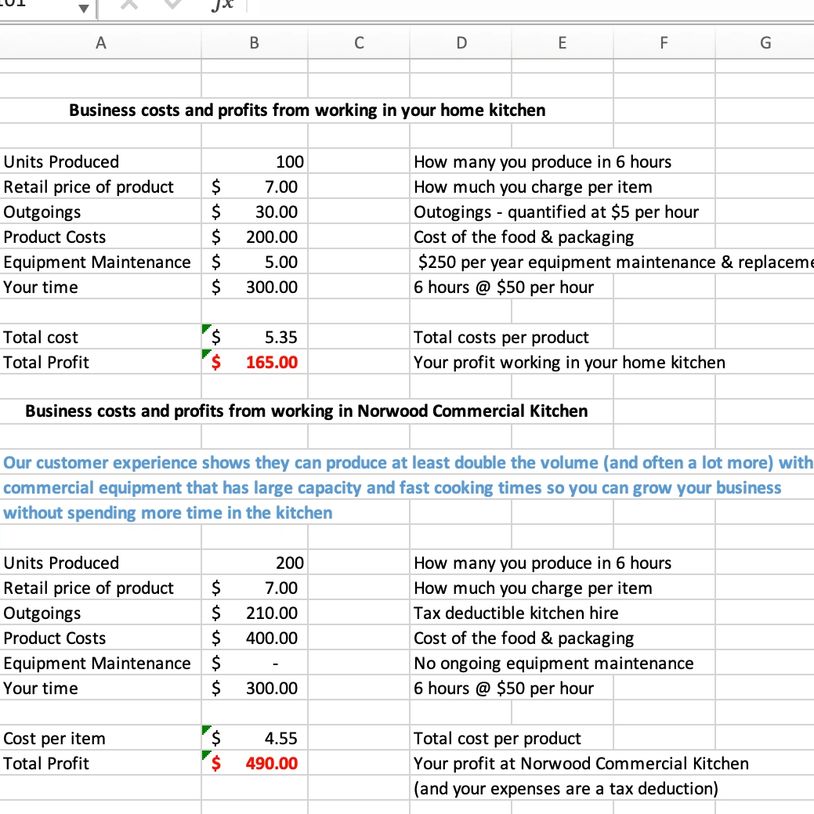The height and width of the screenshot is (814, 814).
Task: Click green triangle on the 490.00 profit cell
Action: pos(207,755)
